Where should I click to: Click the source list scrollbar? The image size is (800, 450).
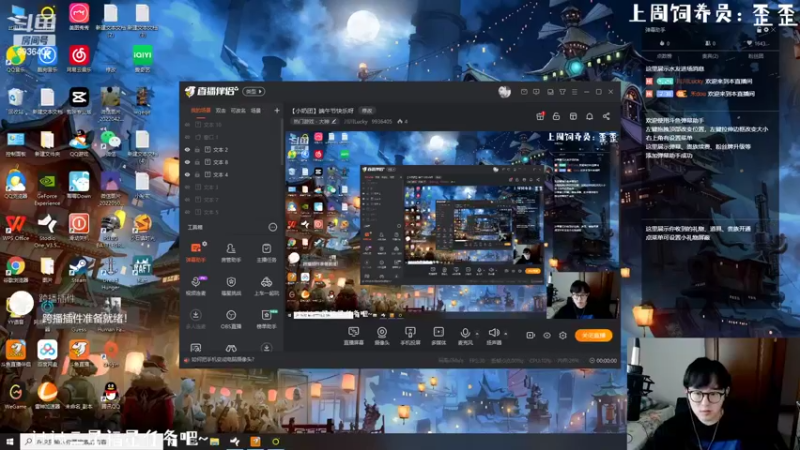[x=282, y=142]
